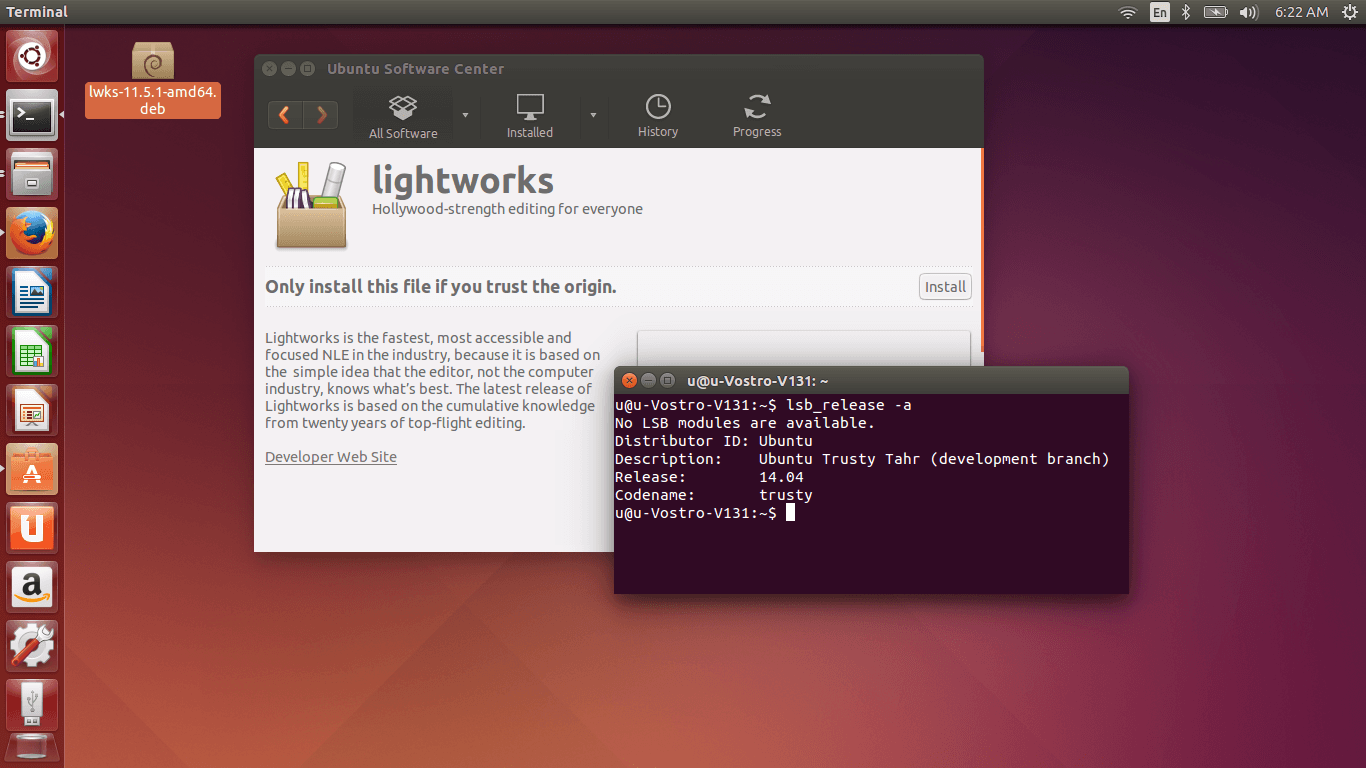Open All Software section
This screenshot has width=1366, height=768.
403,117
